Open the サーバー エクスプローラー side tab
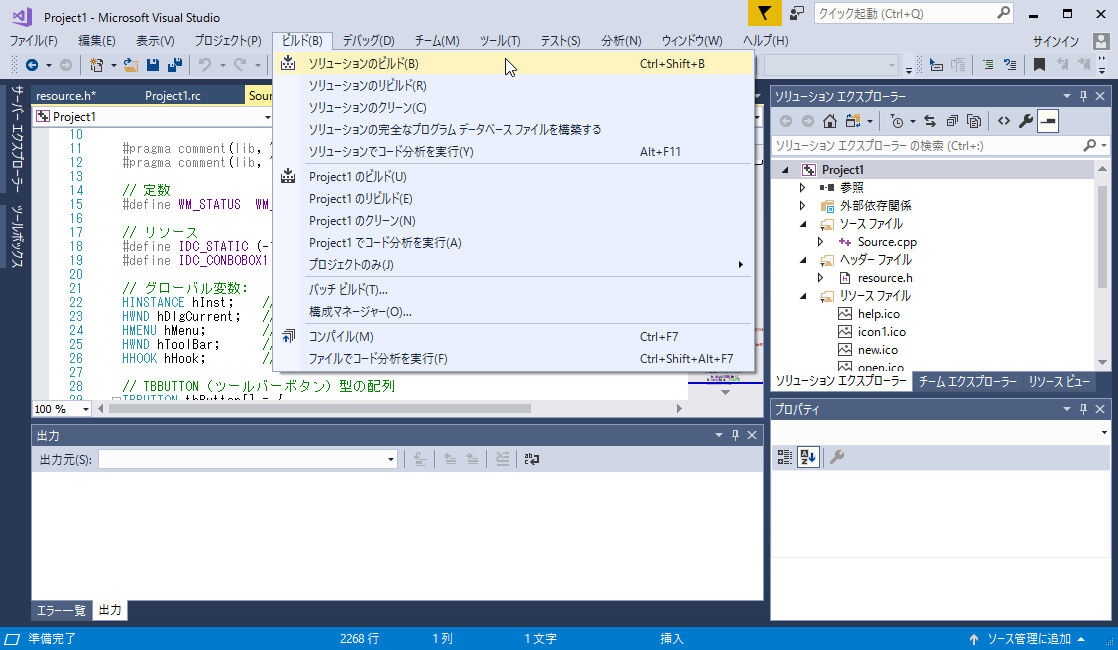 point(18,139)
